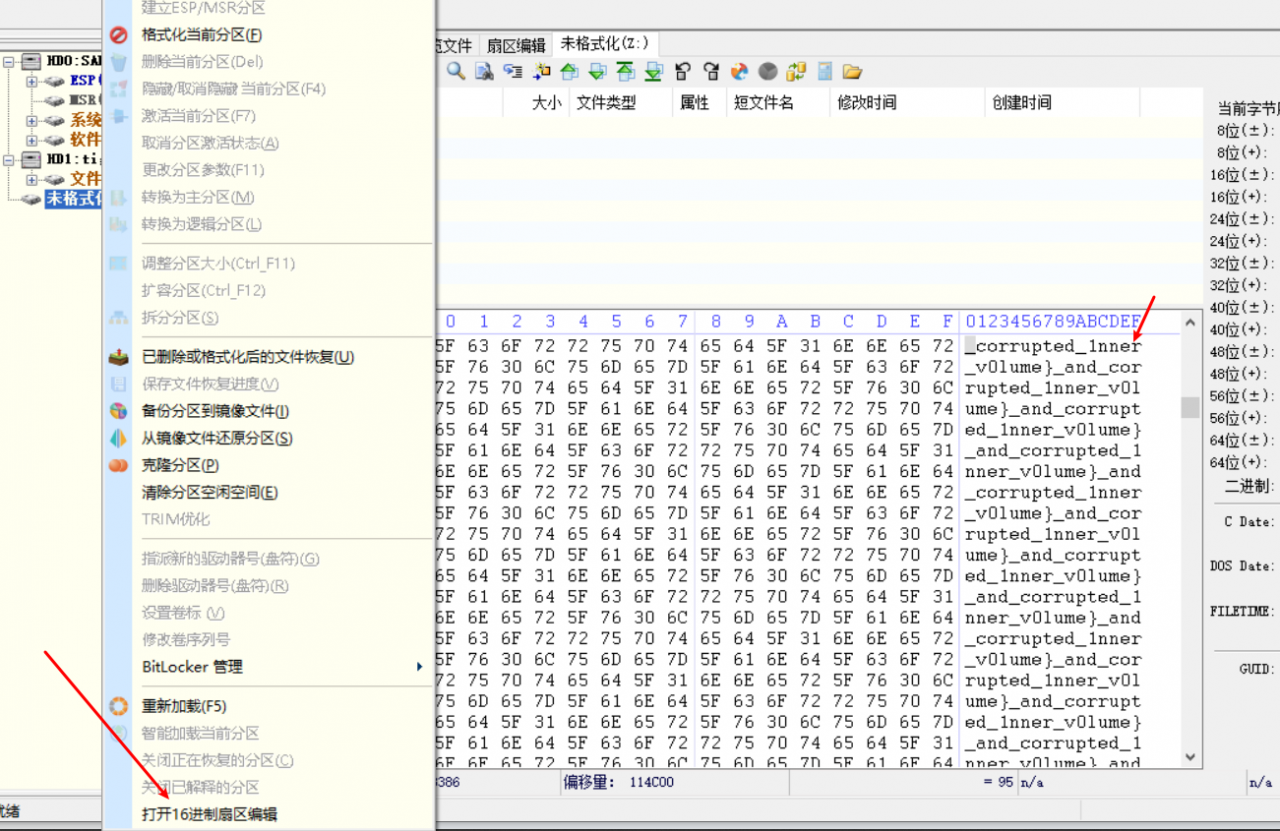Click the ASCII header row 0123456789ABCDEF

pos(1053,321)
